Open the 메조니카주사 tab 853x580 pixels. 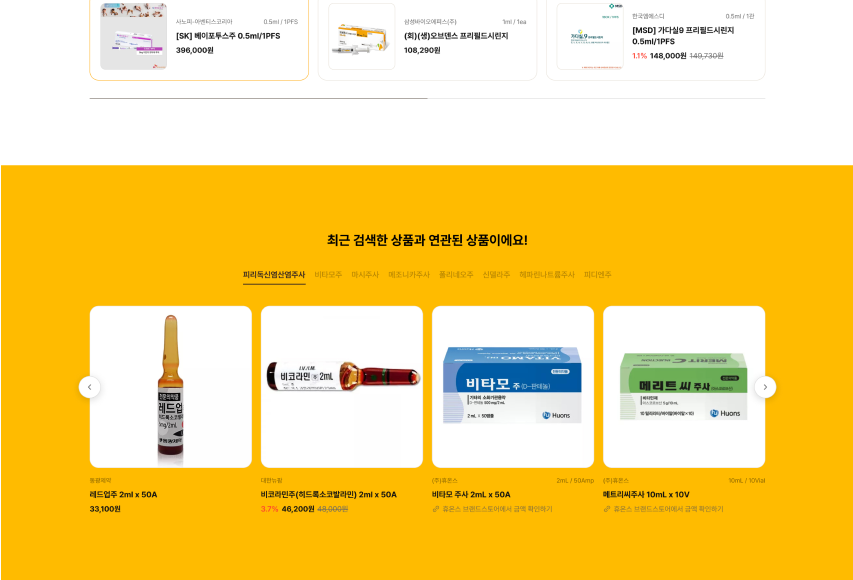tap(409, 275)
